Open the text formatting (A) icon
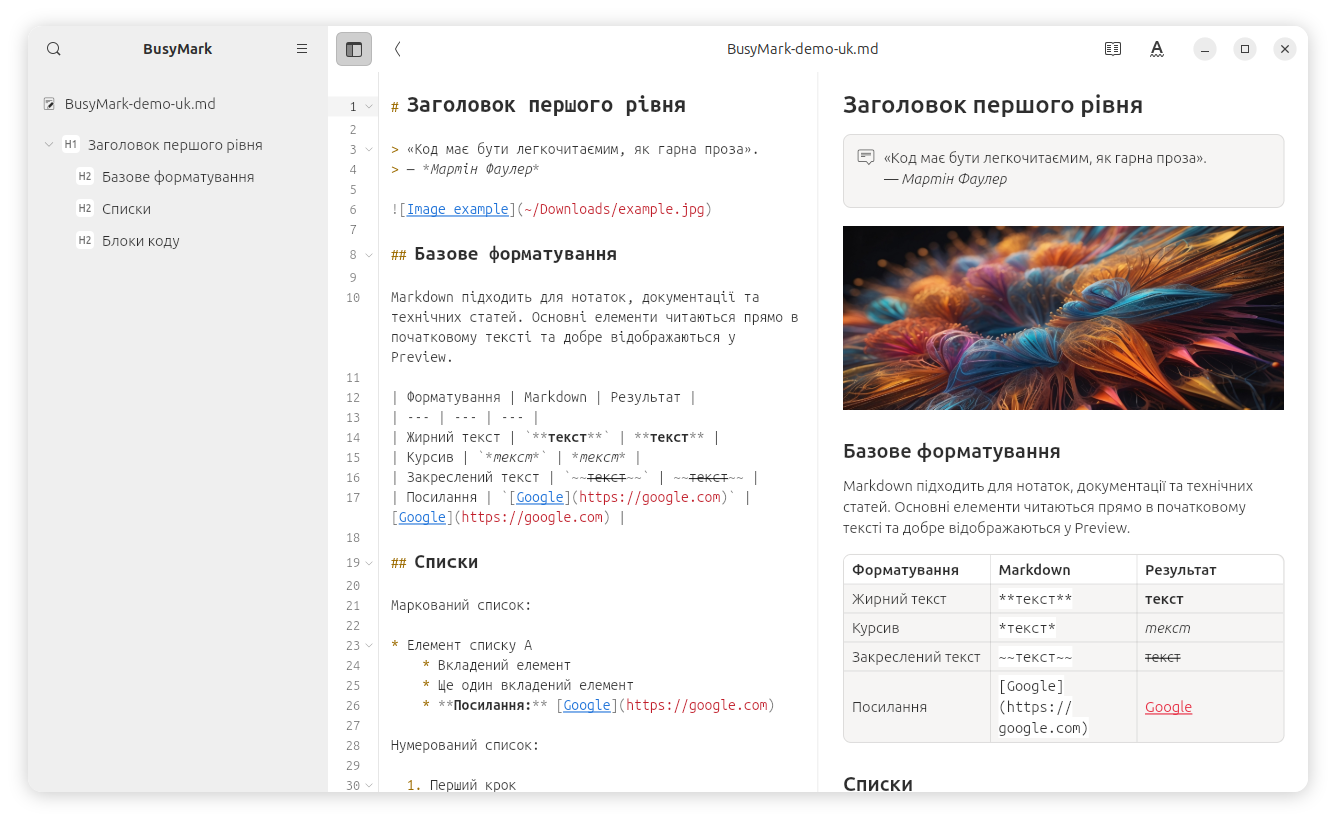Image resolution: width=1336 pixels, height=822 pixels. tap(1157, 49)
